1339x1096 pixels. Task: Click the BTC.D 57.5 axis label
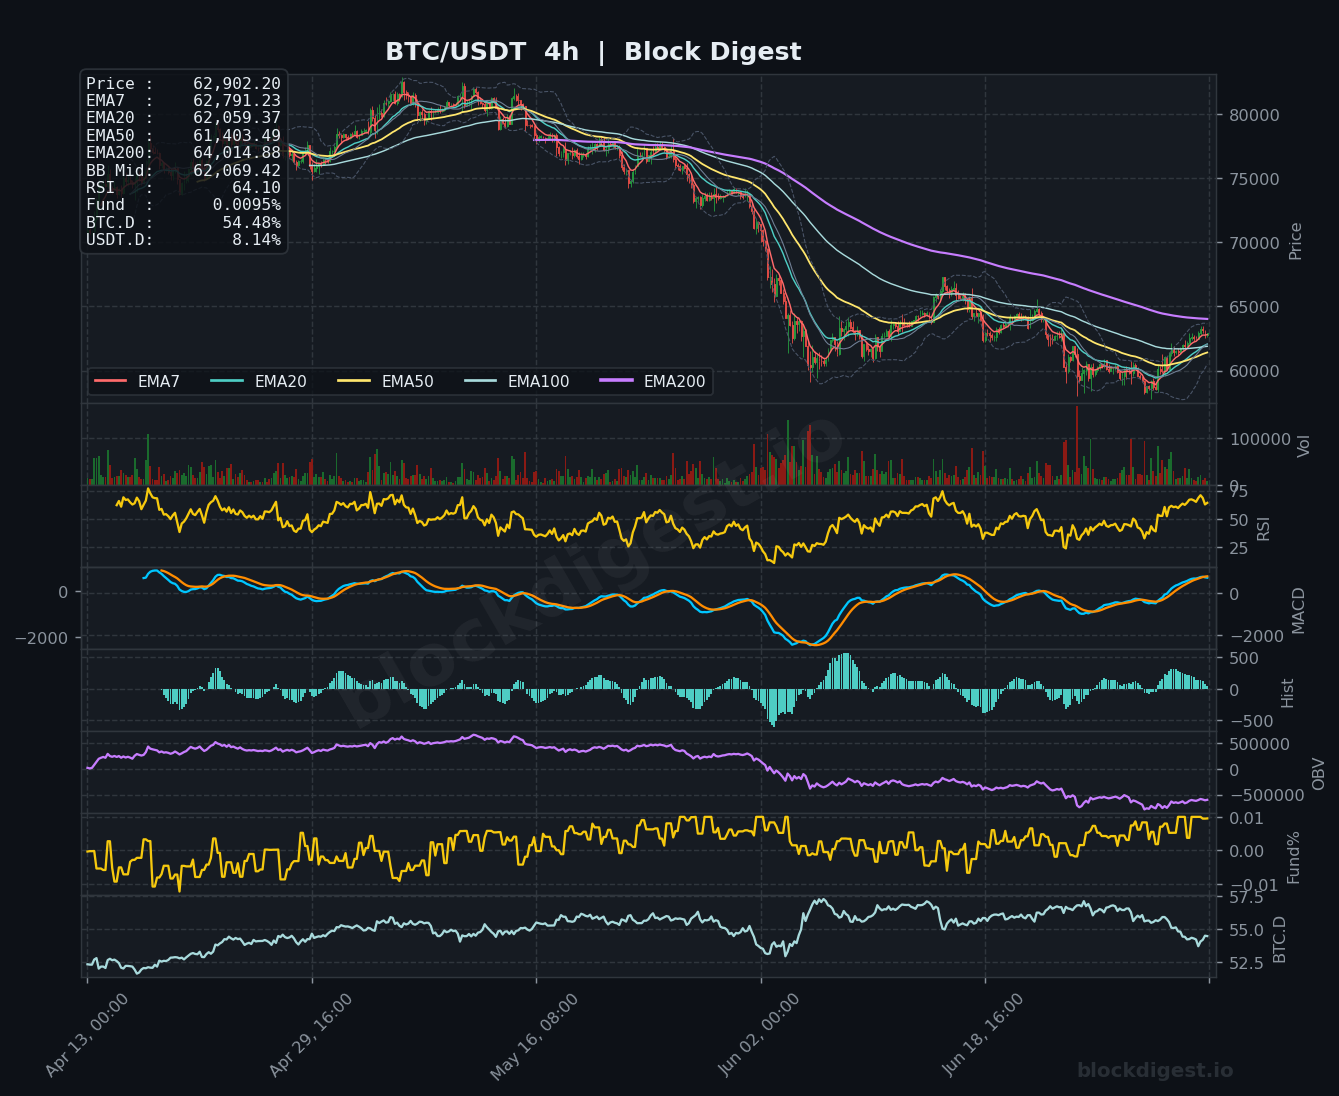(1244, 898)
